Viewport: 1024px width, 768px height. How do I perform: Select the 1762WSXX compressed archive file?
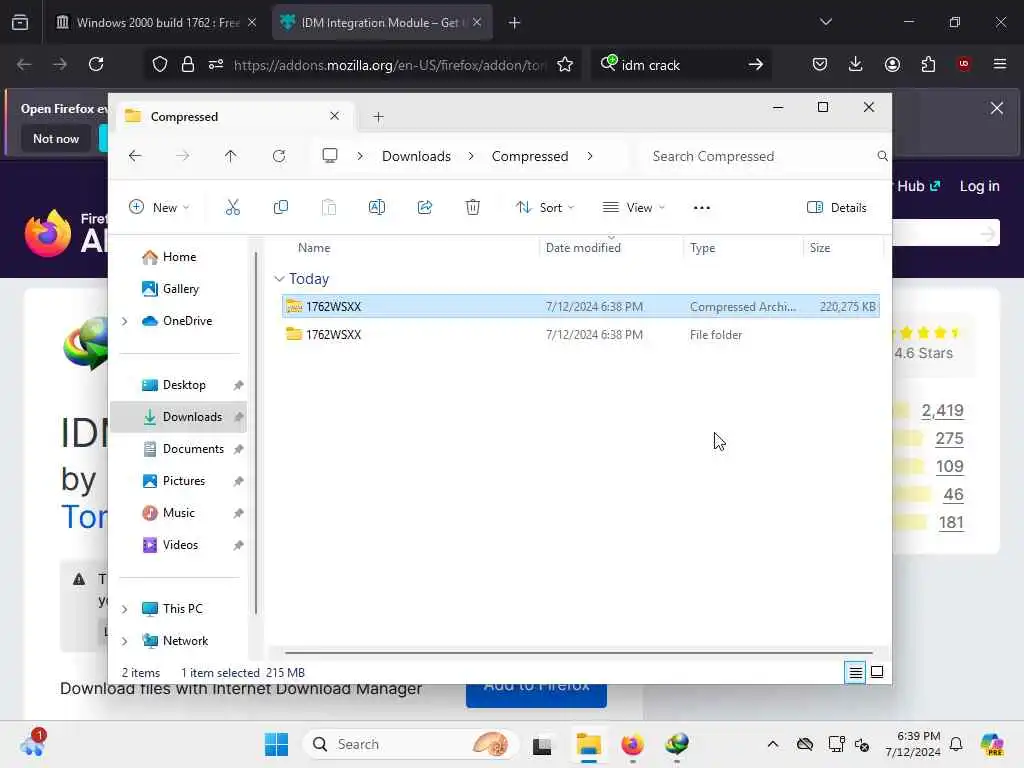pyautogui.click(x=581, y=306)
